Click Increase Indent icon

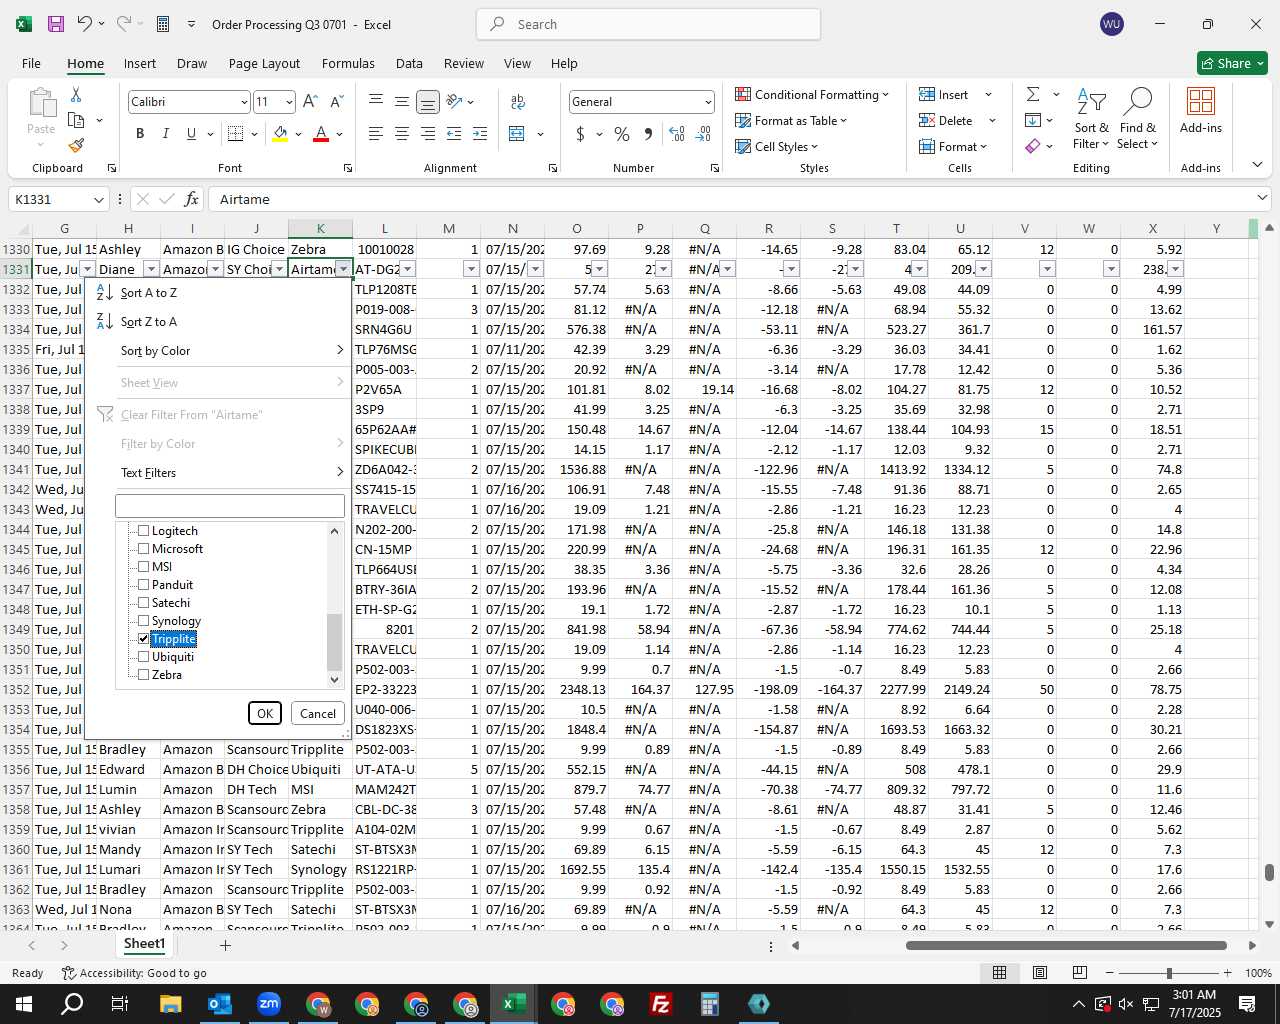click(479, 134)
